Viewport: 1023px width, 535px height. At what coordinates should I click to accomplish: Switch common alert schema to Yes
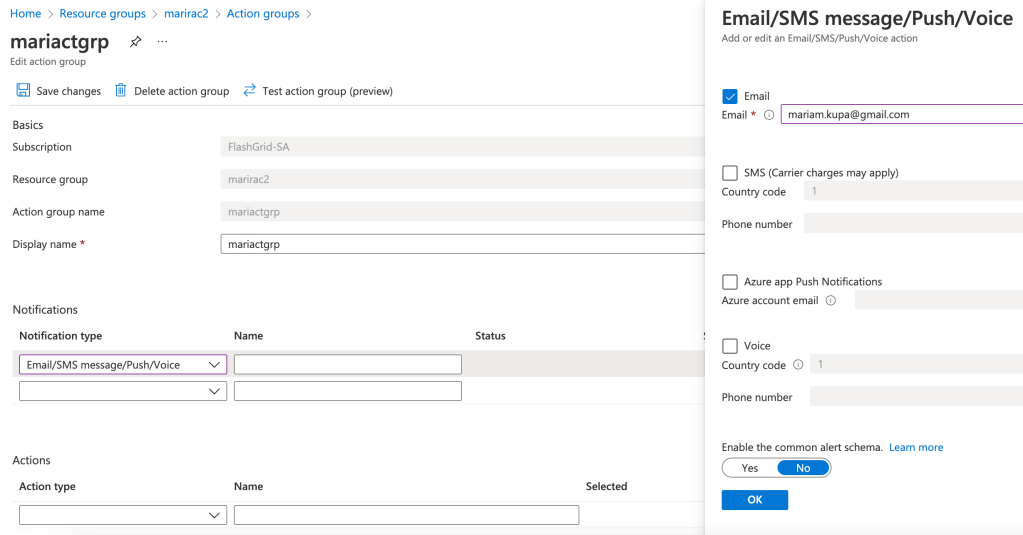(x=750, y=468)
